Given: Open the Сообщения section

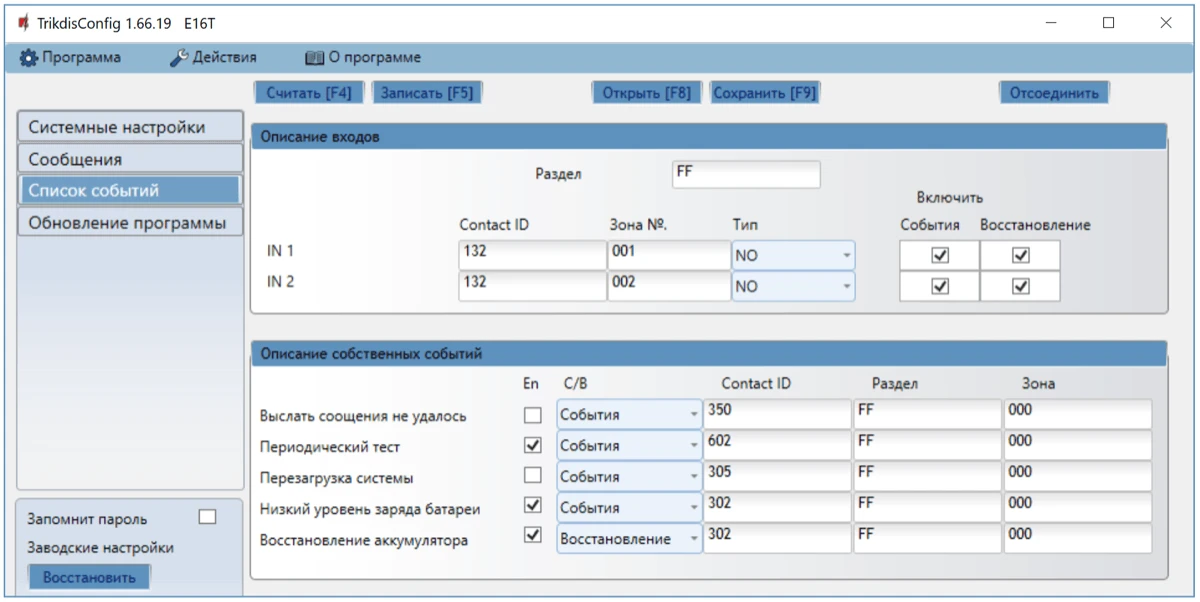Looking at the screenshot, I should pos(130,159).
